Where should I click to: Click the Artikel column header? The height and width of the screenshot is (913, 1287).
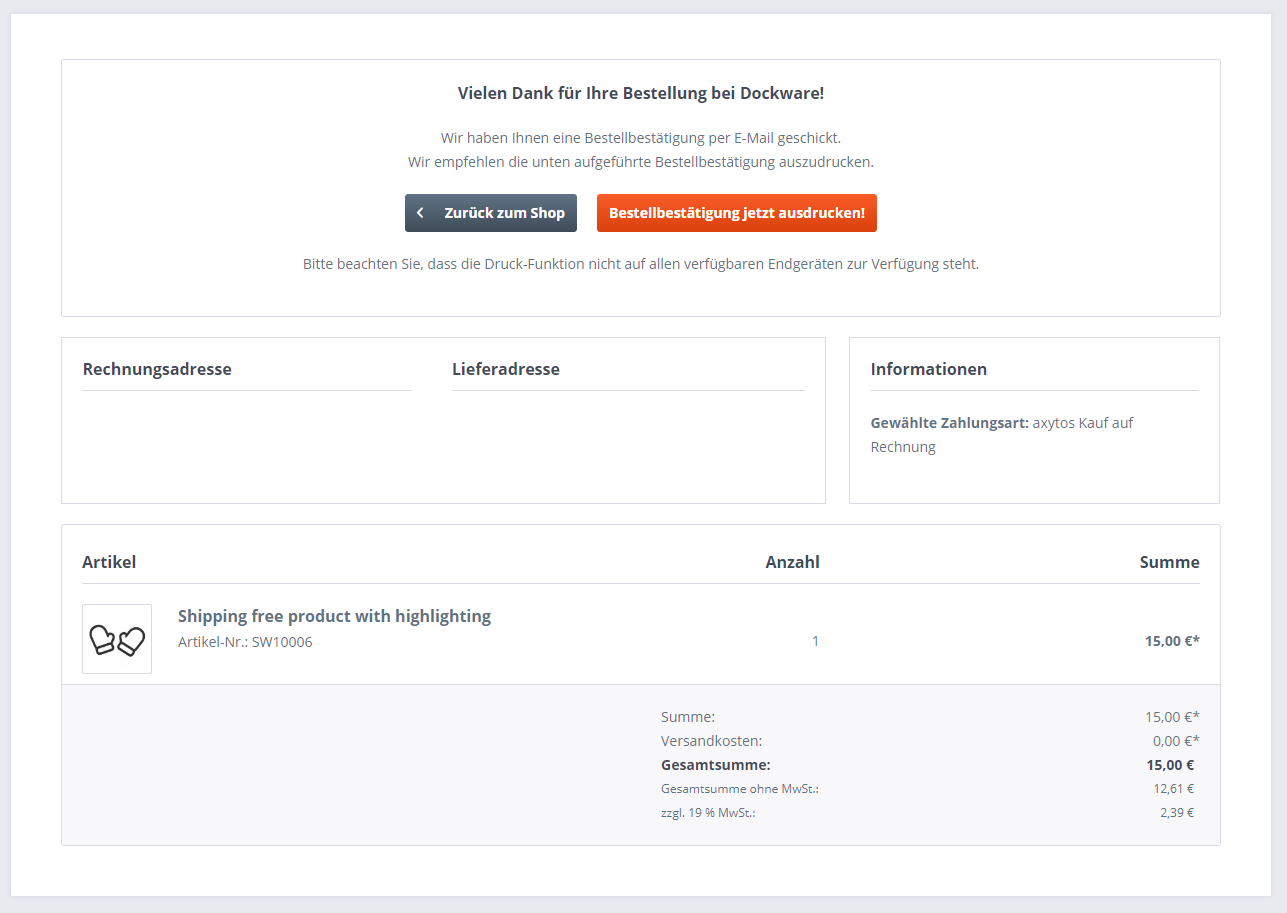[109, 562]
